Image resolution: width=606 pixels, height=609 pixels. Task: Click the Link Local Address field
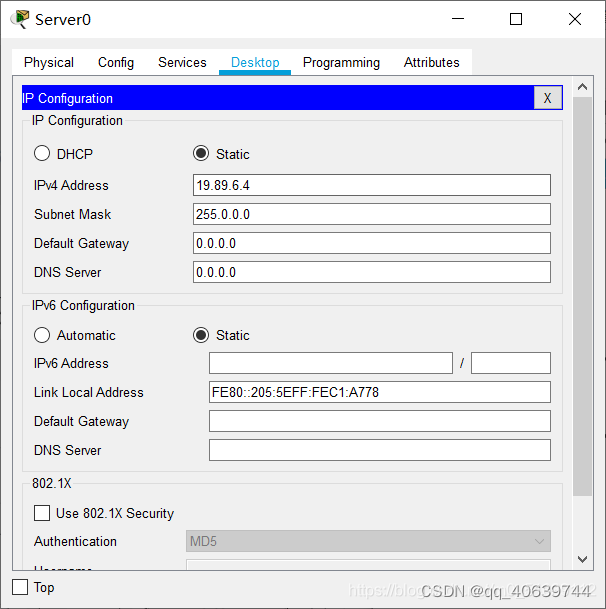[x=380, y=392]
